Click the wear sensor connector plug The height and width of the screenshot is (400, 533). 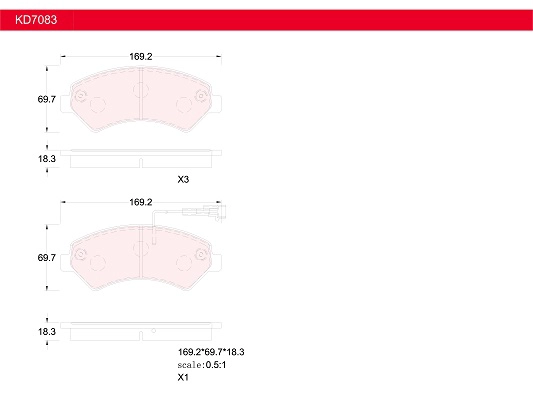tap(204, 212)
